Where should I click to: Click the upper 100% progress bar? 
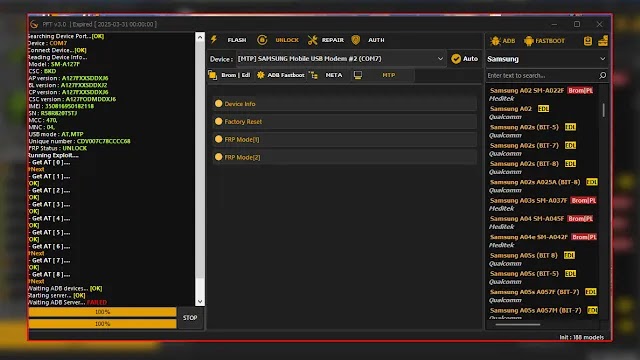click(102, 312)
